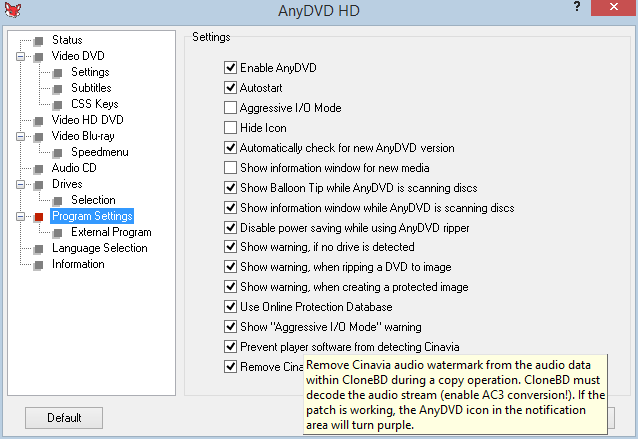
Task: Open Selection under Drives
Action: coord(94,200)
